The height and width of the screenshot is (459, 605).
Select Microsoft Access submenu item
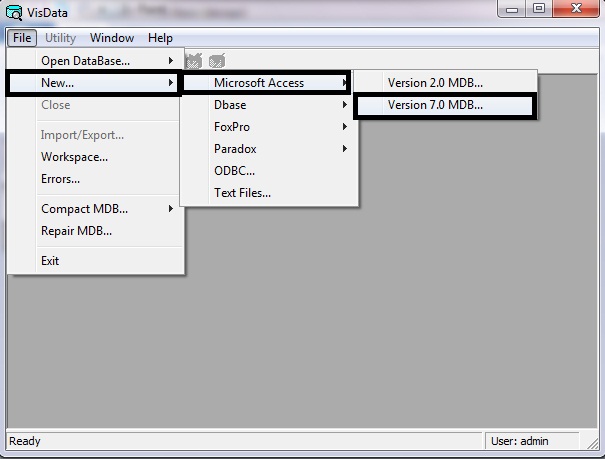(267, 83)
